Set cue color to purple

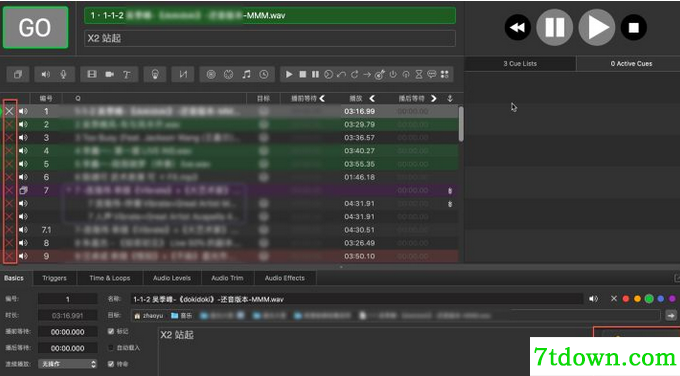click(672, 299)
